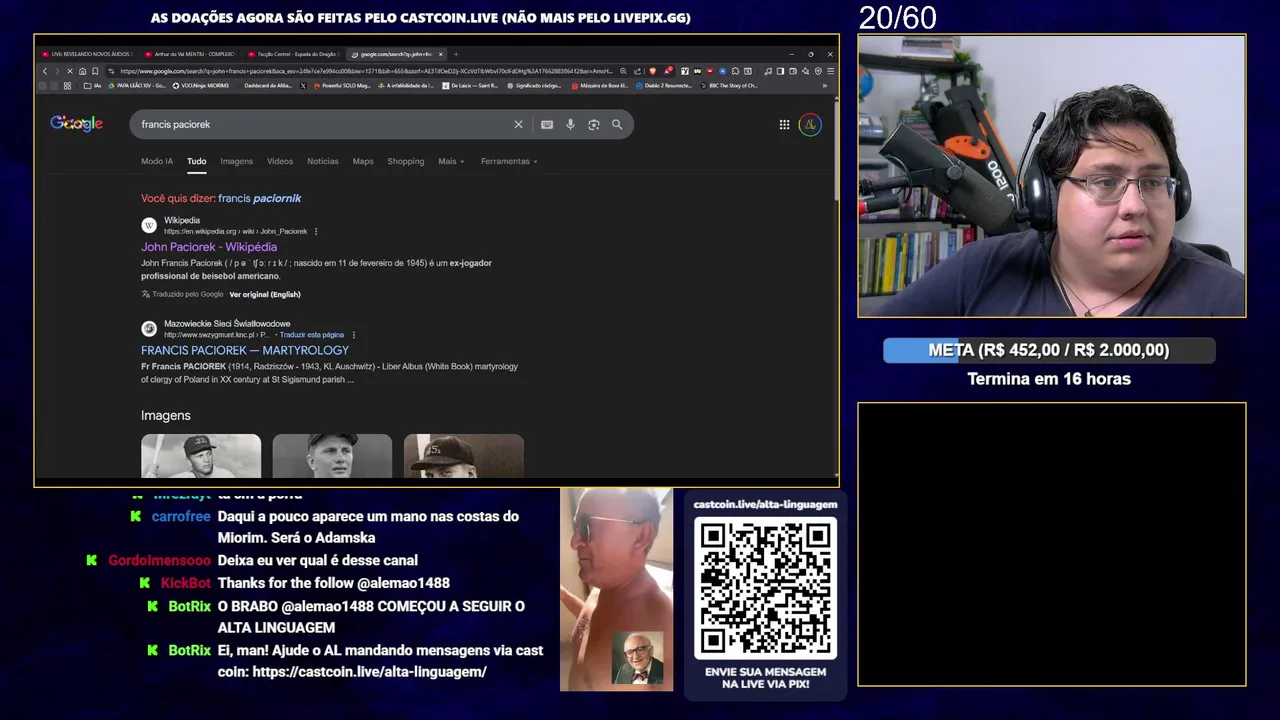Open the Brave VPN shield icon
The width and height of the screenshot is (1280, 720).
tap(818, 71)
